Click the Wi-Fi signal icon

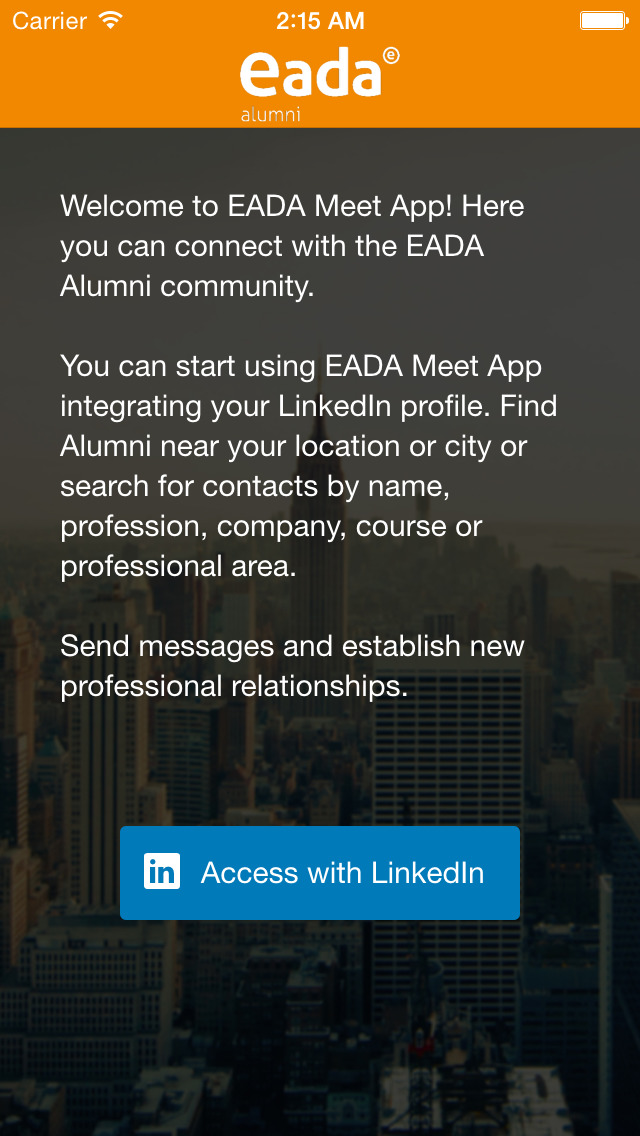click(112, 20)
